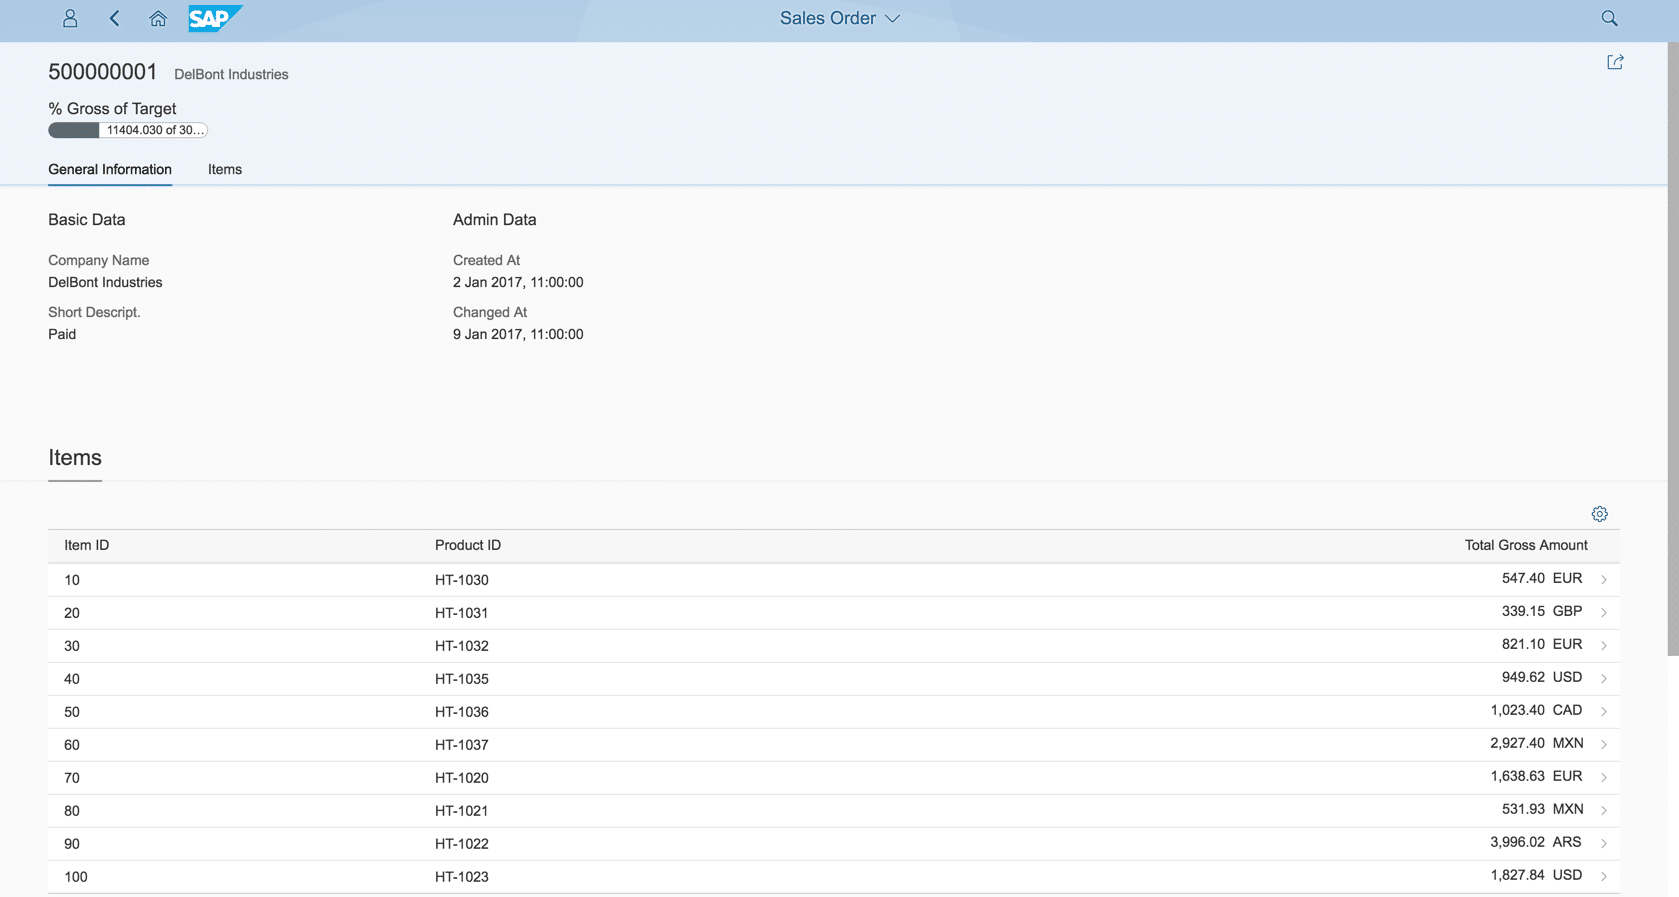This screenshot has width=1679, height=897.
Task: Click the Item ID column header
Action: [x=87, y=545]
